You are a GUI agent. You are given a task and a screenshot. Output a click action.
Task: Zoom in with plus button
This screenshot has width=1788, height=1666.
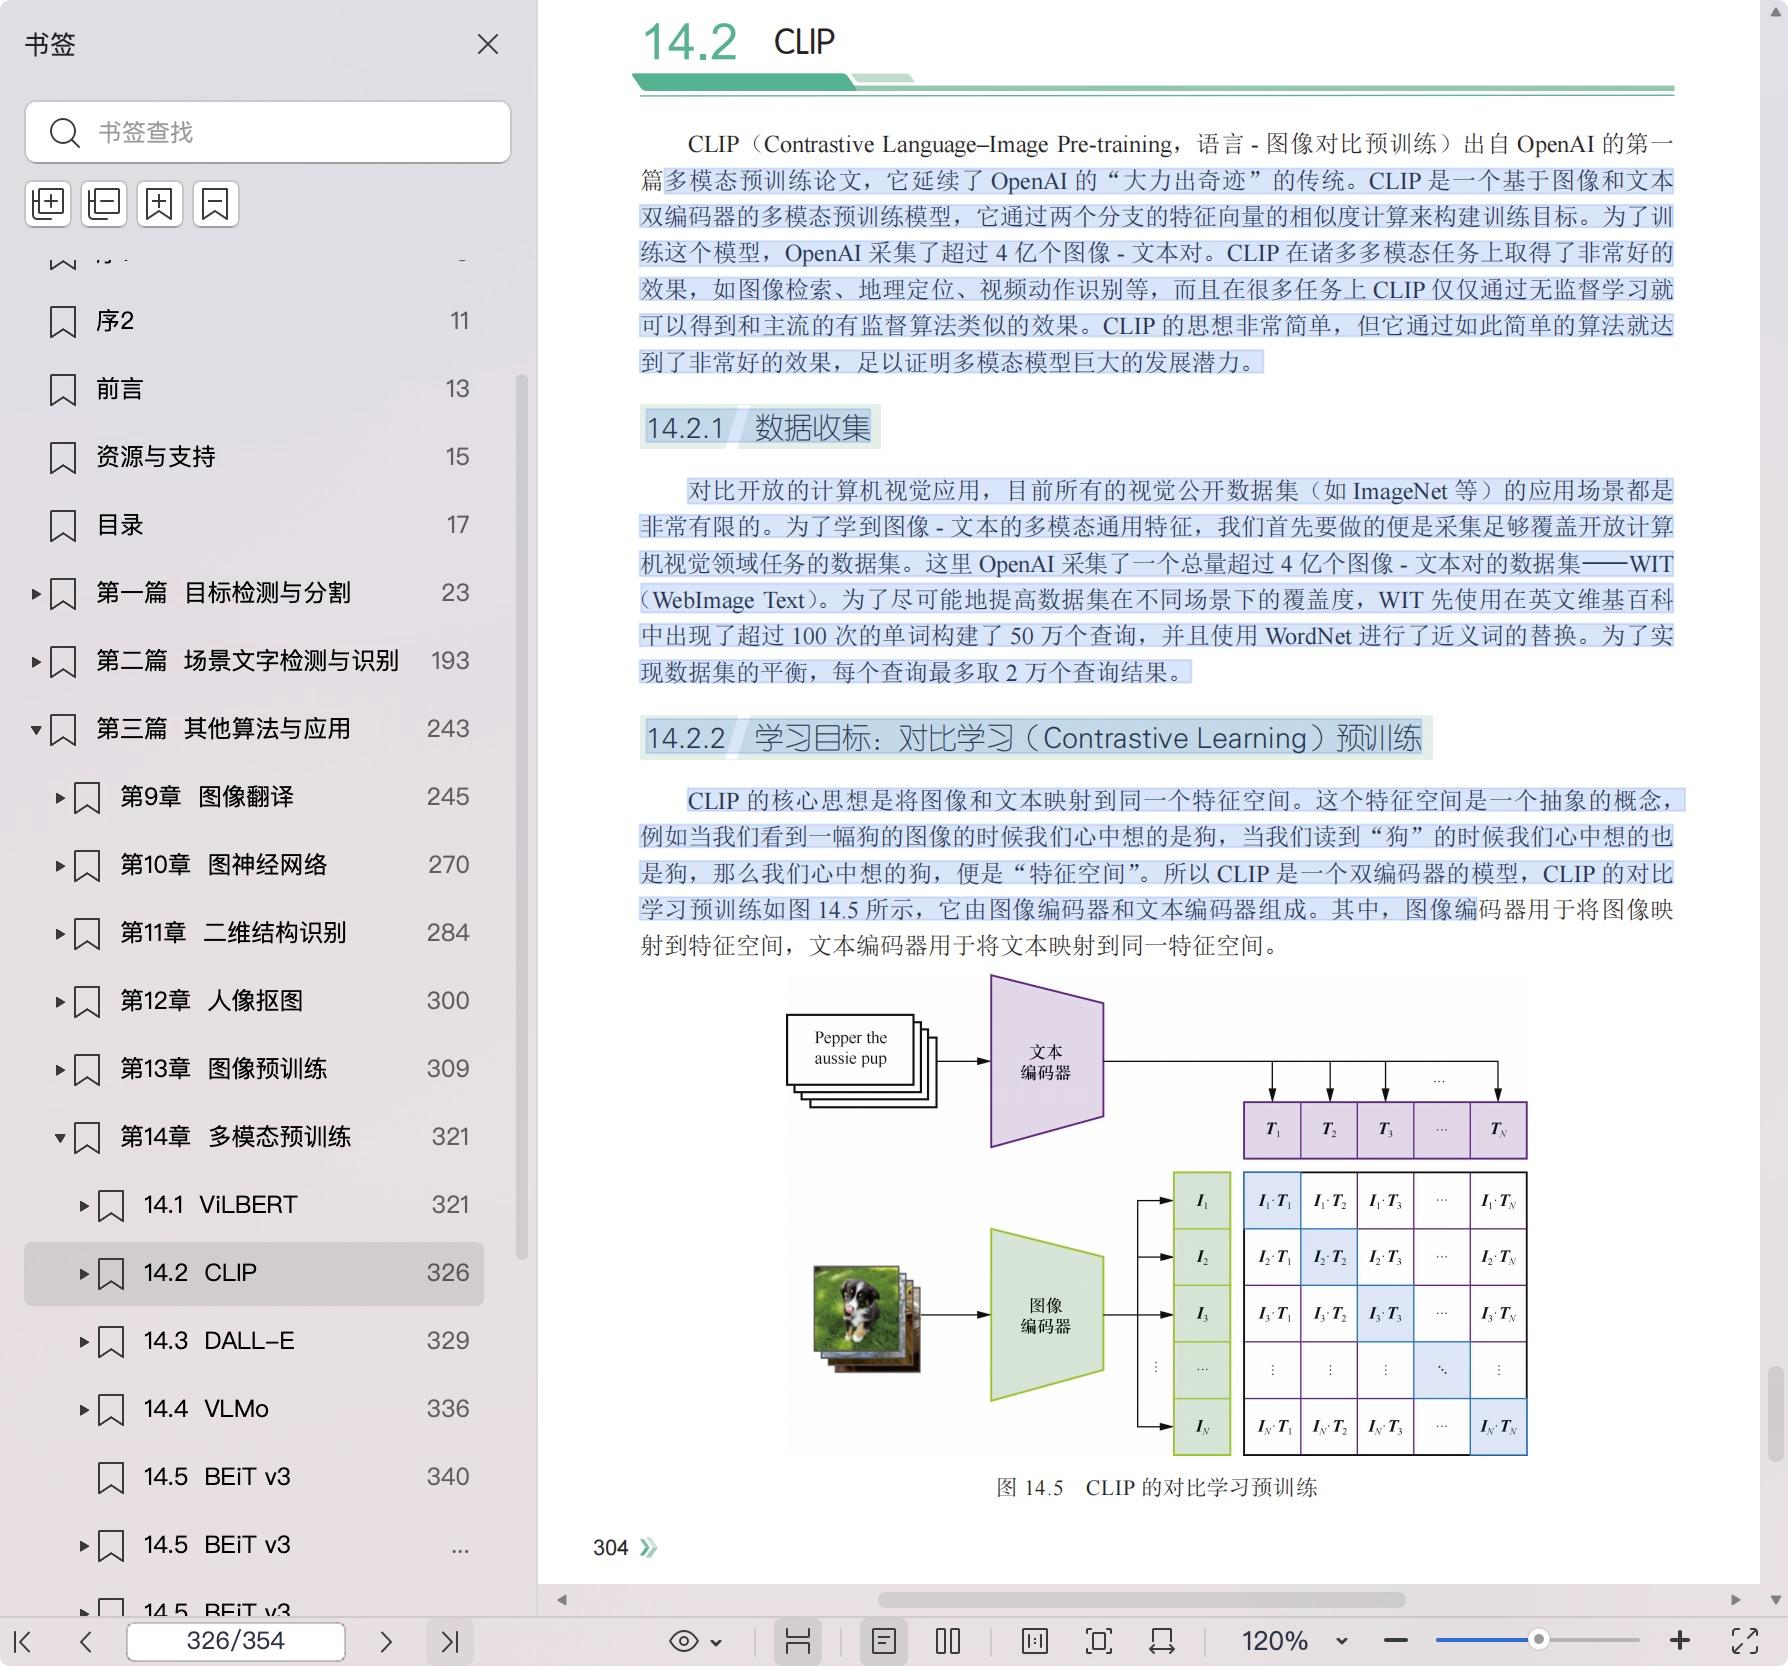pos(1680,1641)
